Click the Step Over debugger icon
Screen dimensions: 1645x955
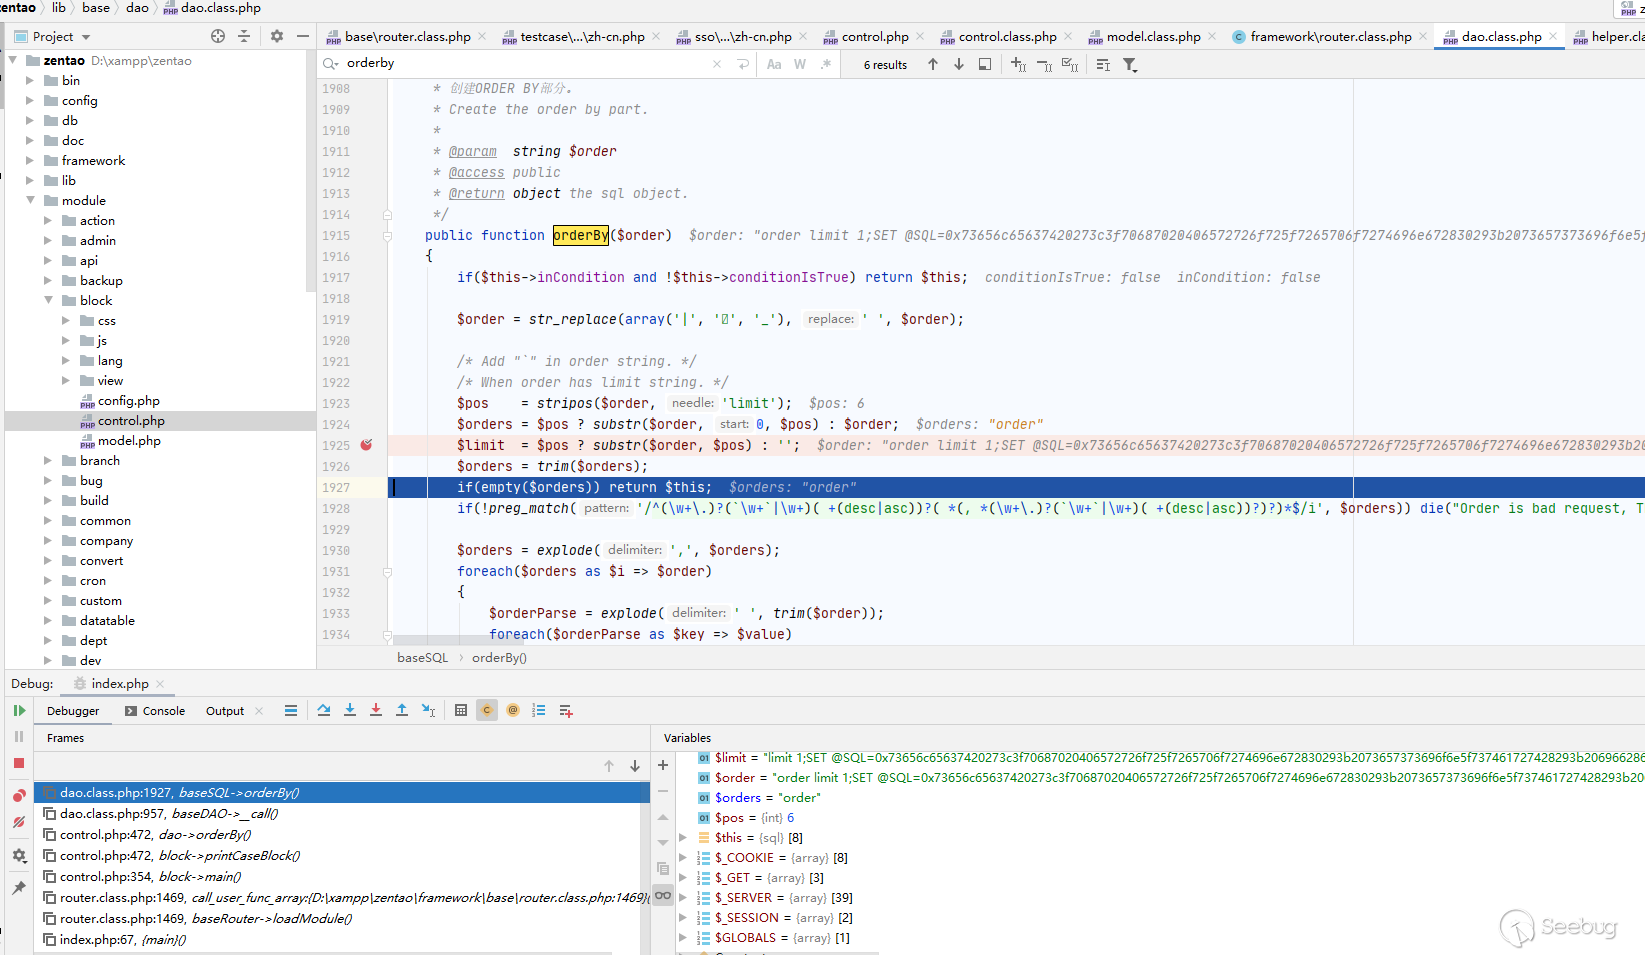point(324,711)
